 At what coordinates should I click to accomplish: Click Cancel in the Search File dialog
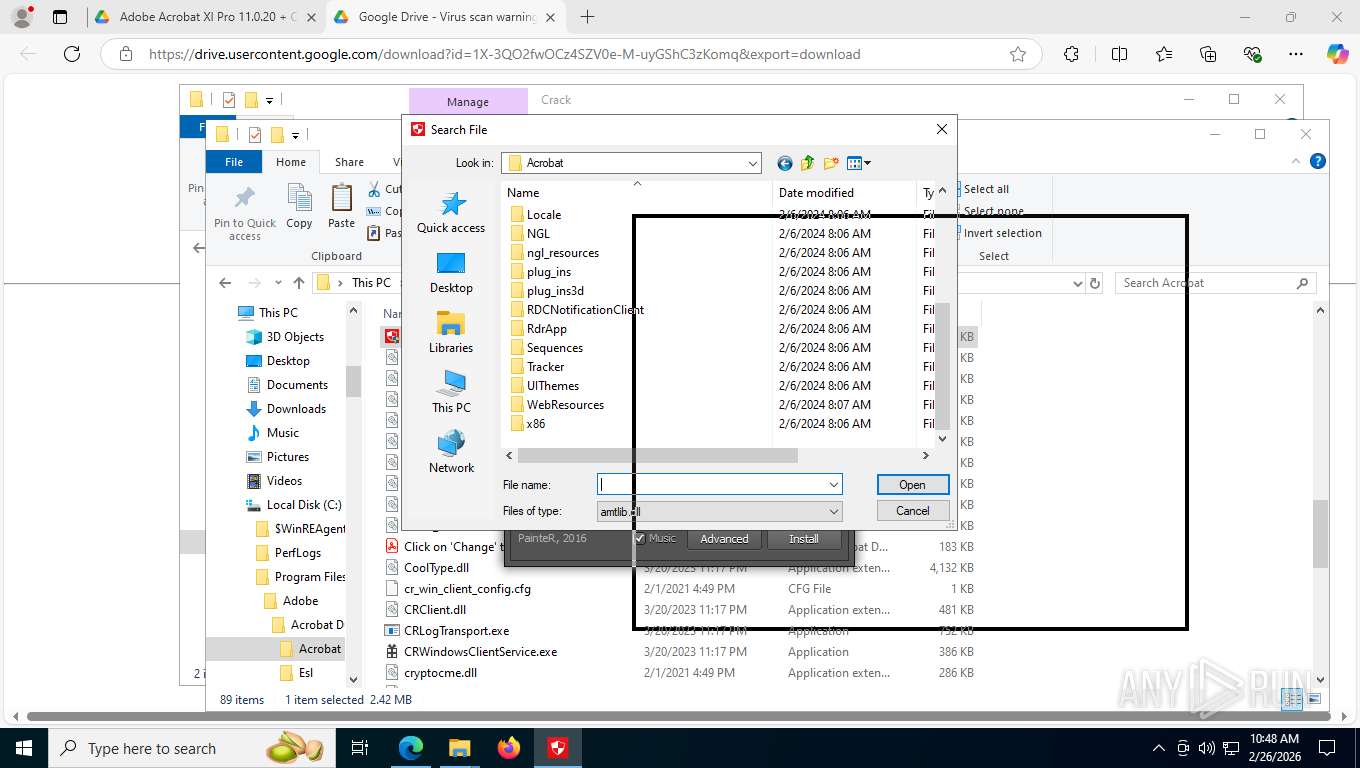pos(912,511)
